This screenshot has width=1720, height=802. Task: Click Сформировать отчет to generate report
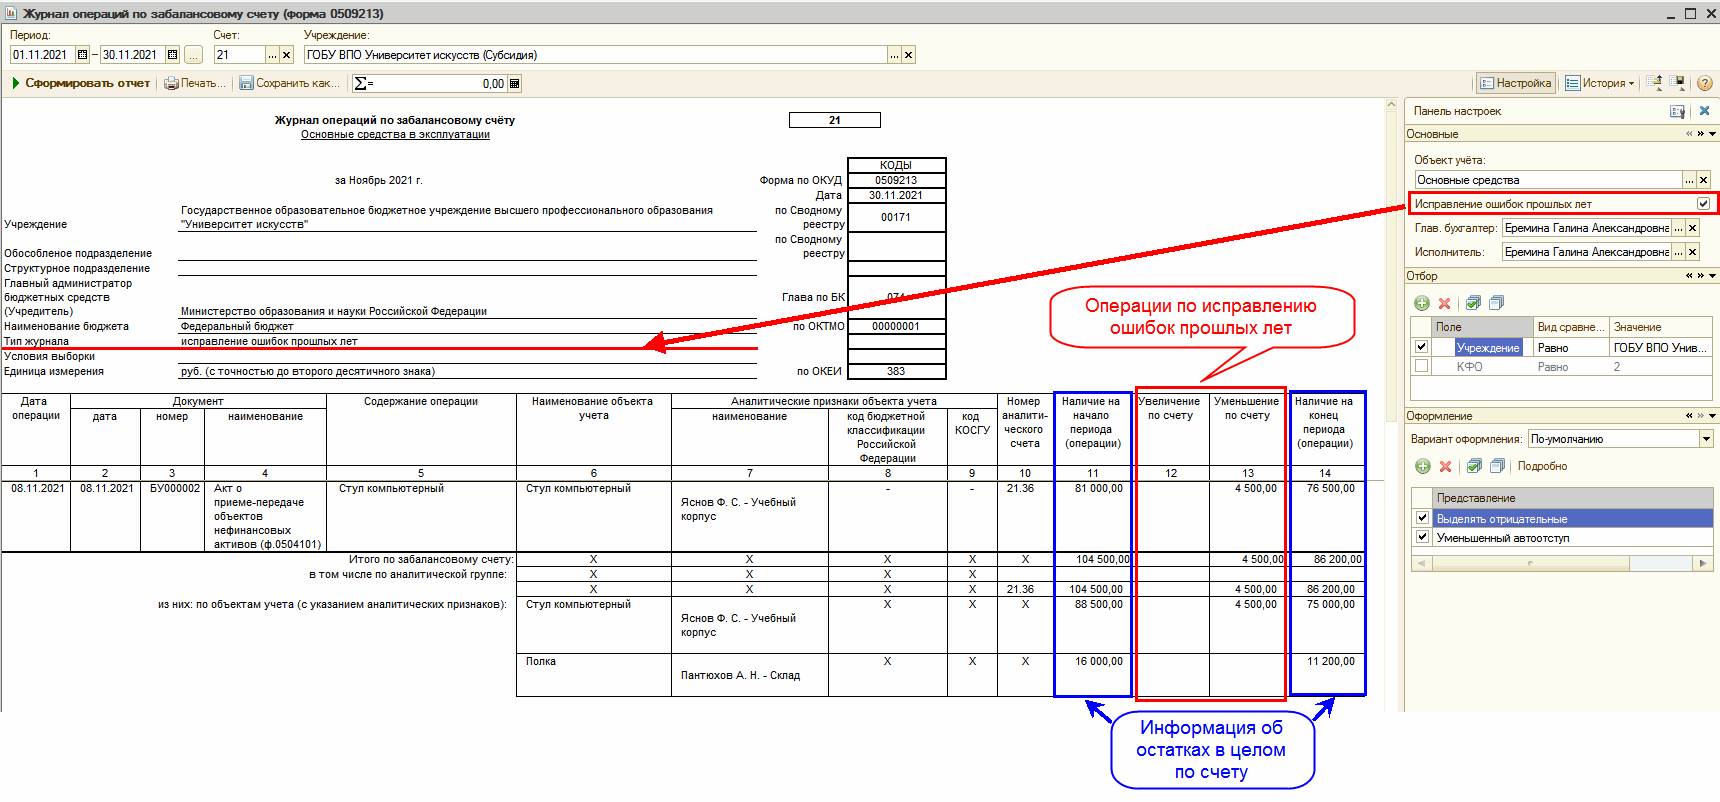click(81, 83)
